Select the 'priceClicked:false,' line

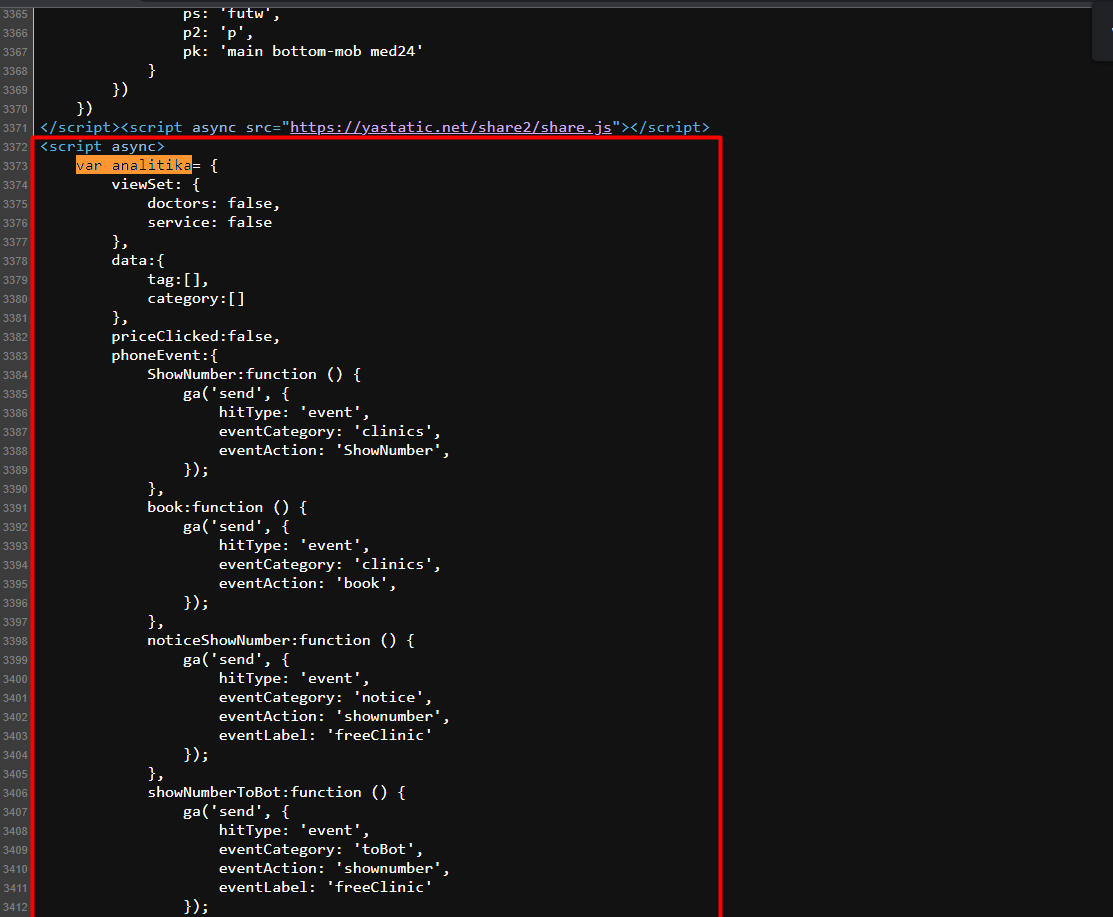pyautogui.click(x=196, y=336)
